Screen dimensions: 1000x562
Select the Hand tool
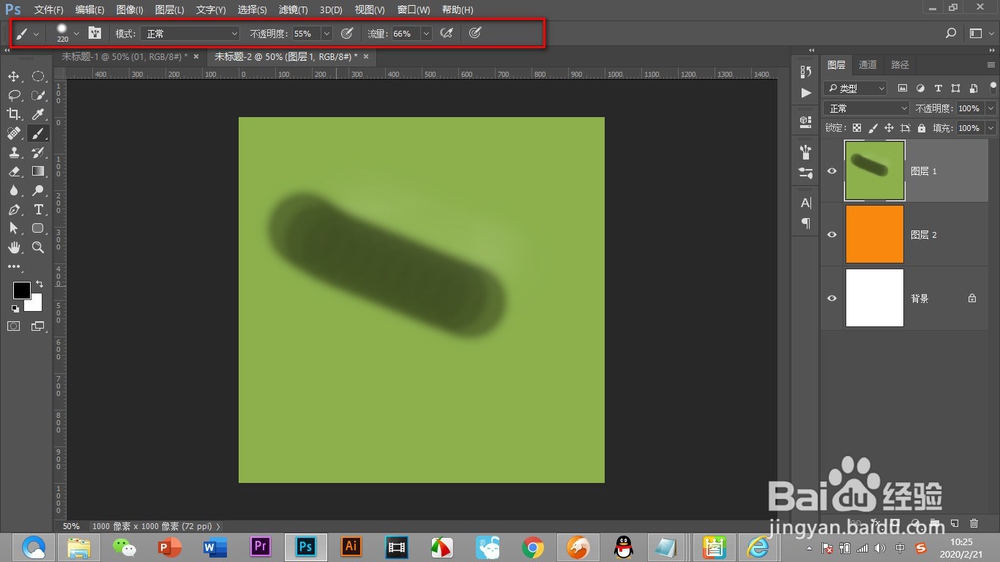[13, 248]
